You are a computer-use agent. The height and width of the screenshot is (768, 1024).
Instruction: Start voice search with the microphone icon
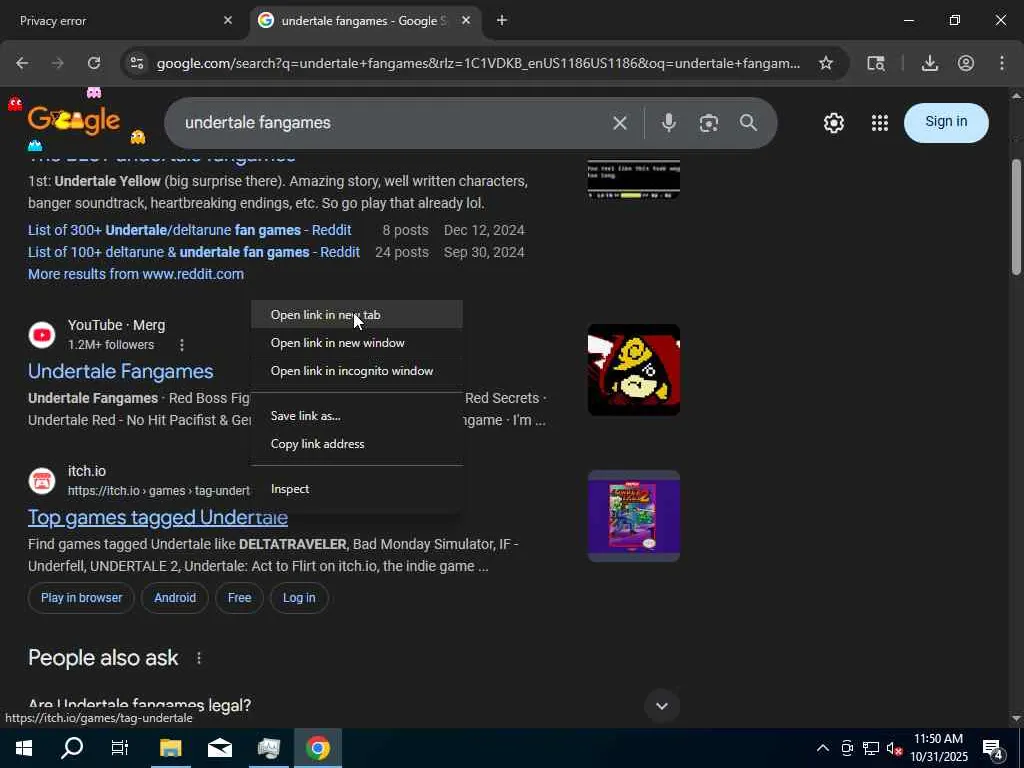669,123
